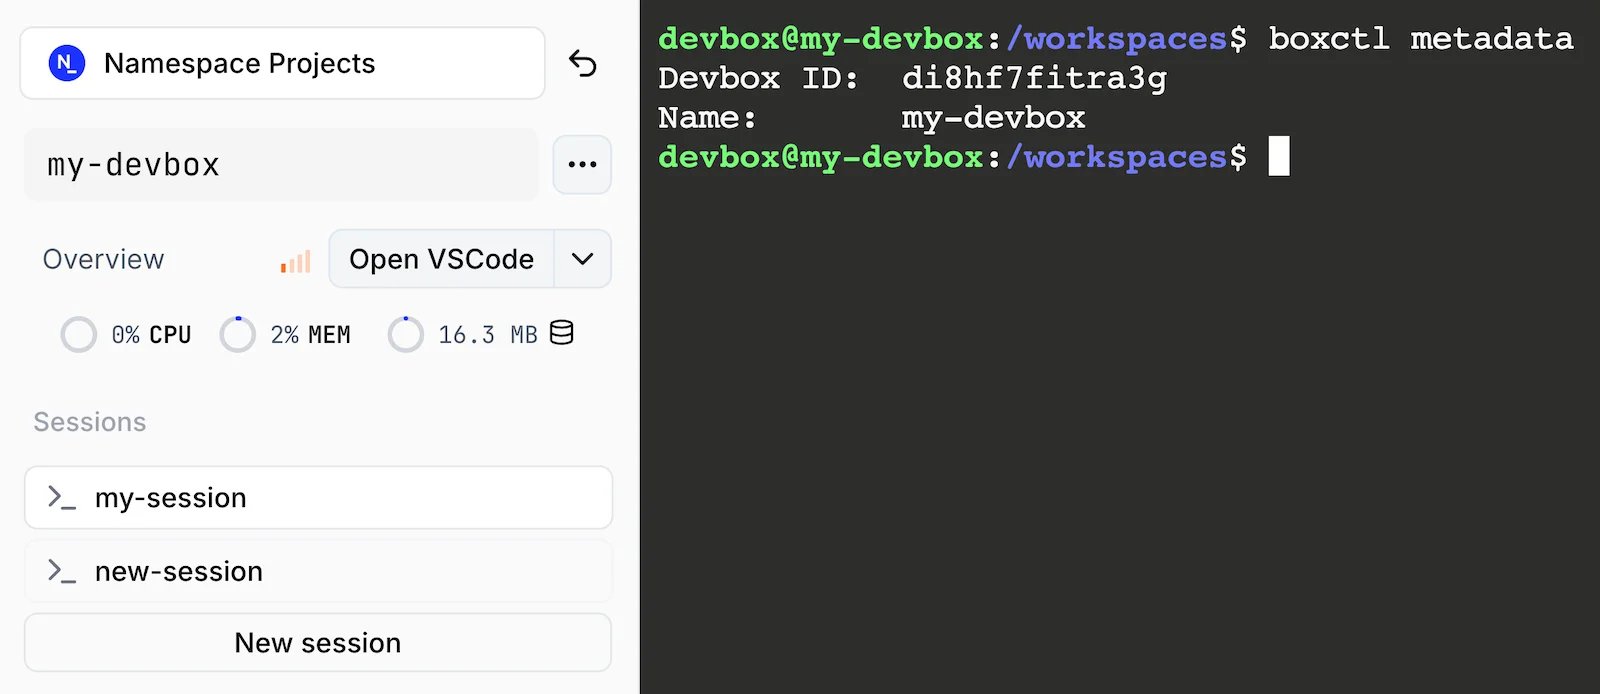This screenshot has height=694, width=1600.
Task: Click the Devbox ID: label in terminal
Action: 758,78
